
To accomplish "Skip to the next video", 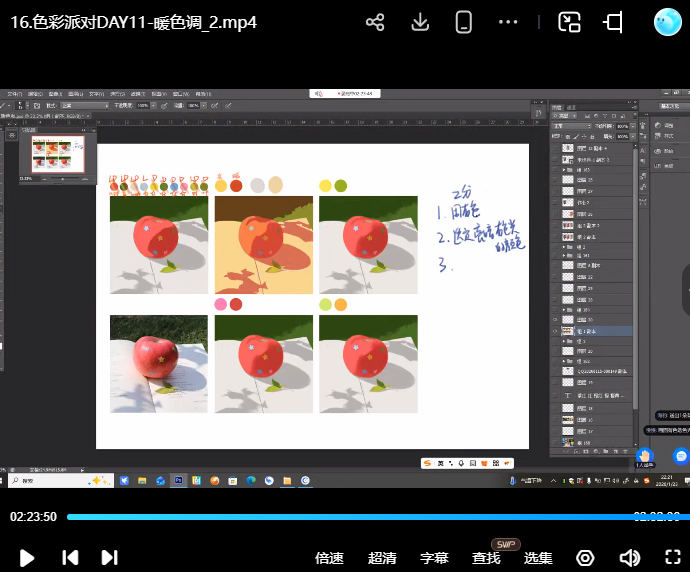I will point(110,557).
